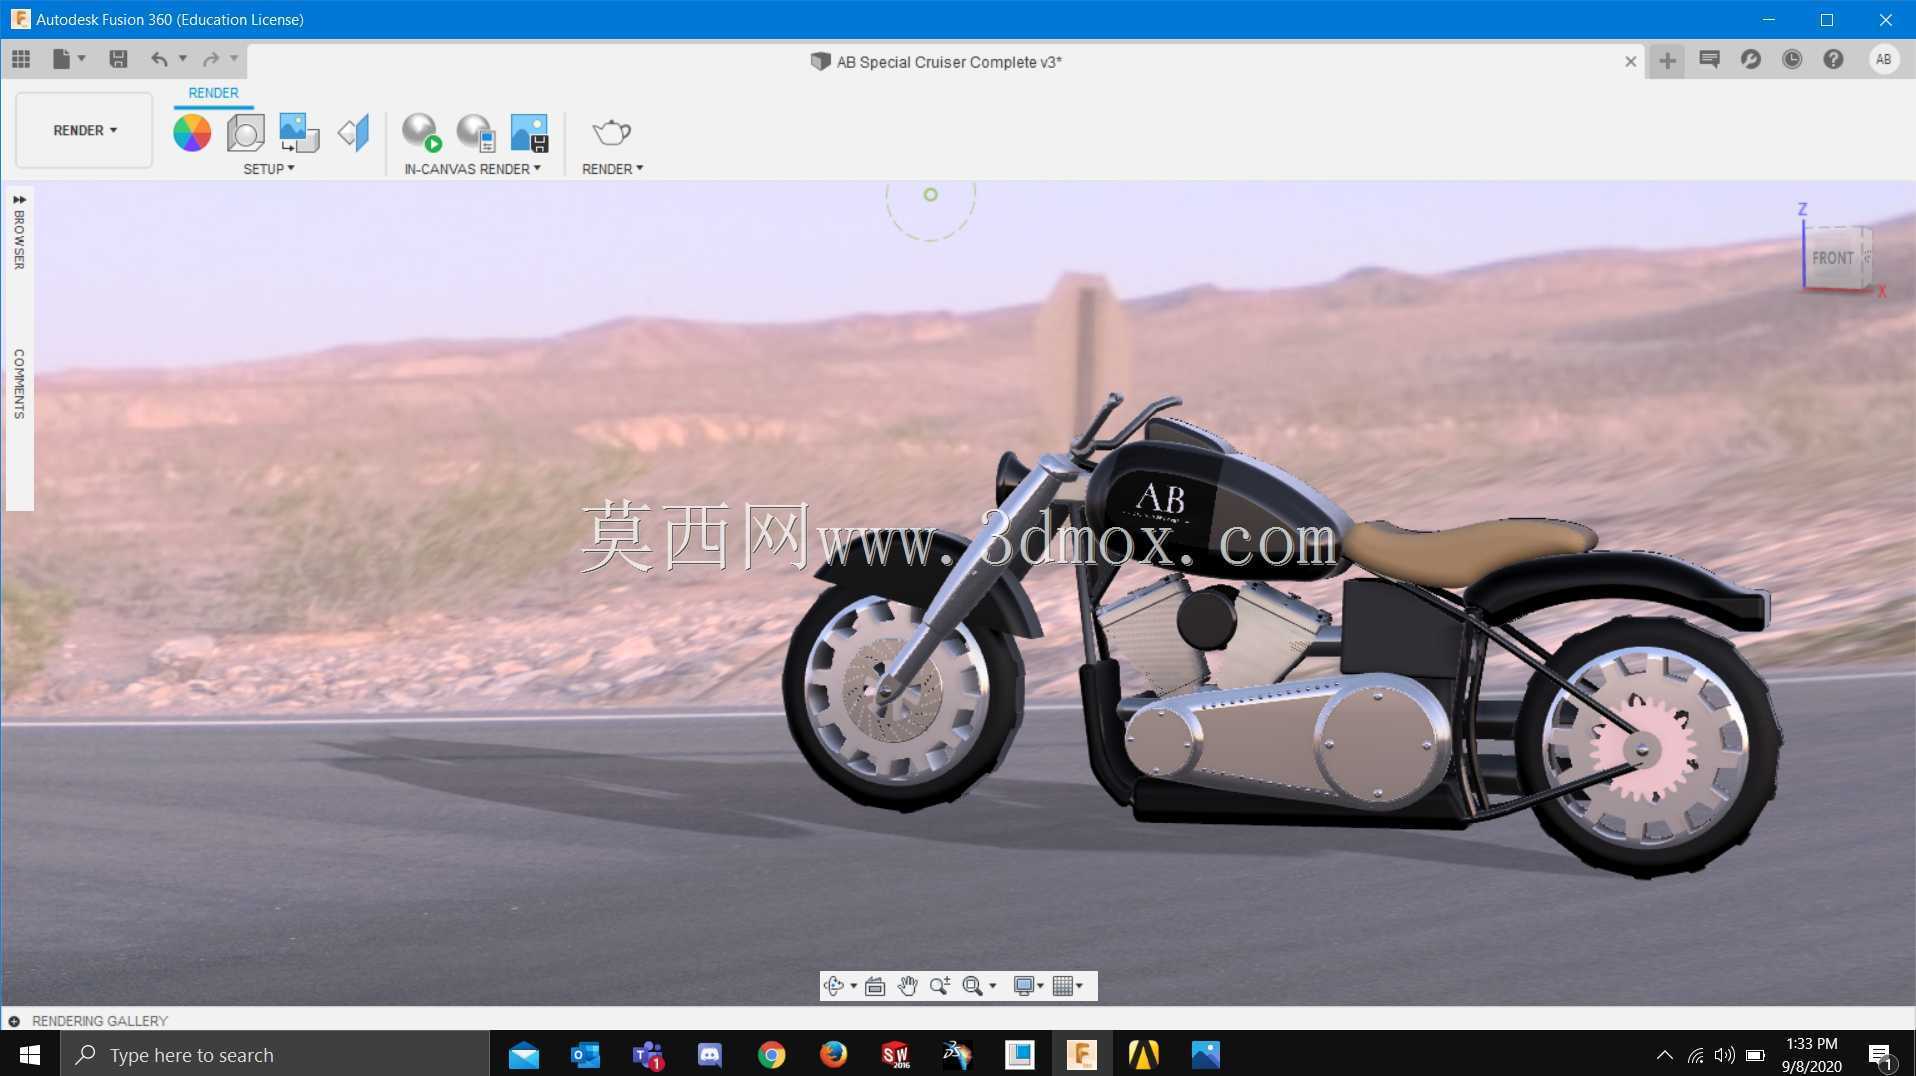Image resolution: width=1916 pixels, height=1076 pixels.
Task: Open the RENDER workspace switcher dropdown
Action: [x=85, y=130]
